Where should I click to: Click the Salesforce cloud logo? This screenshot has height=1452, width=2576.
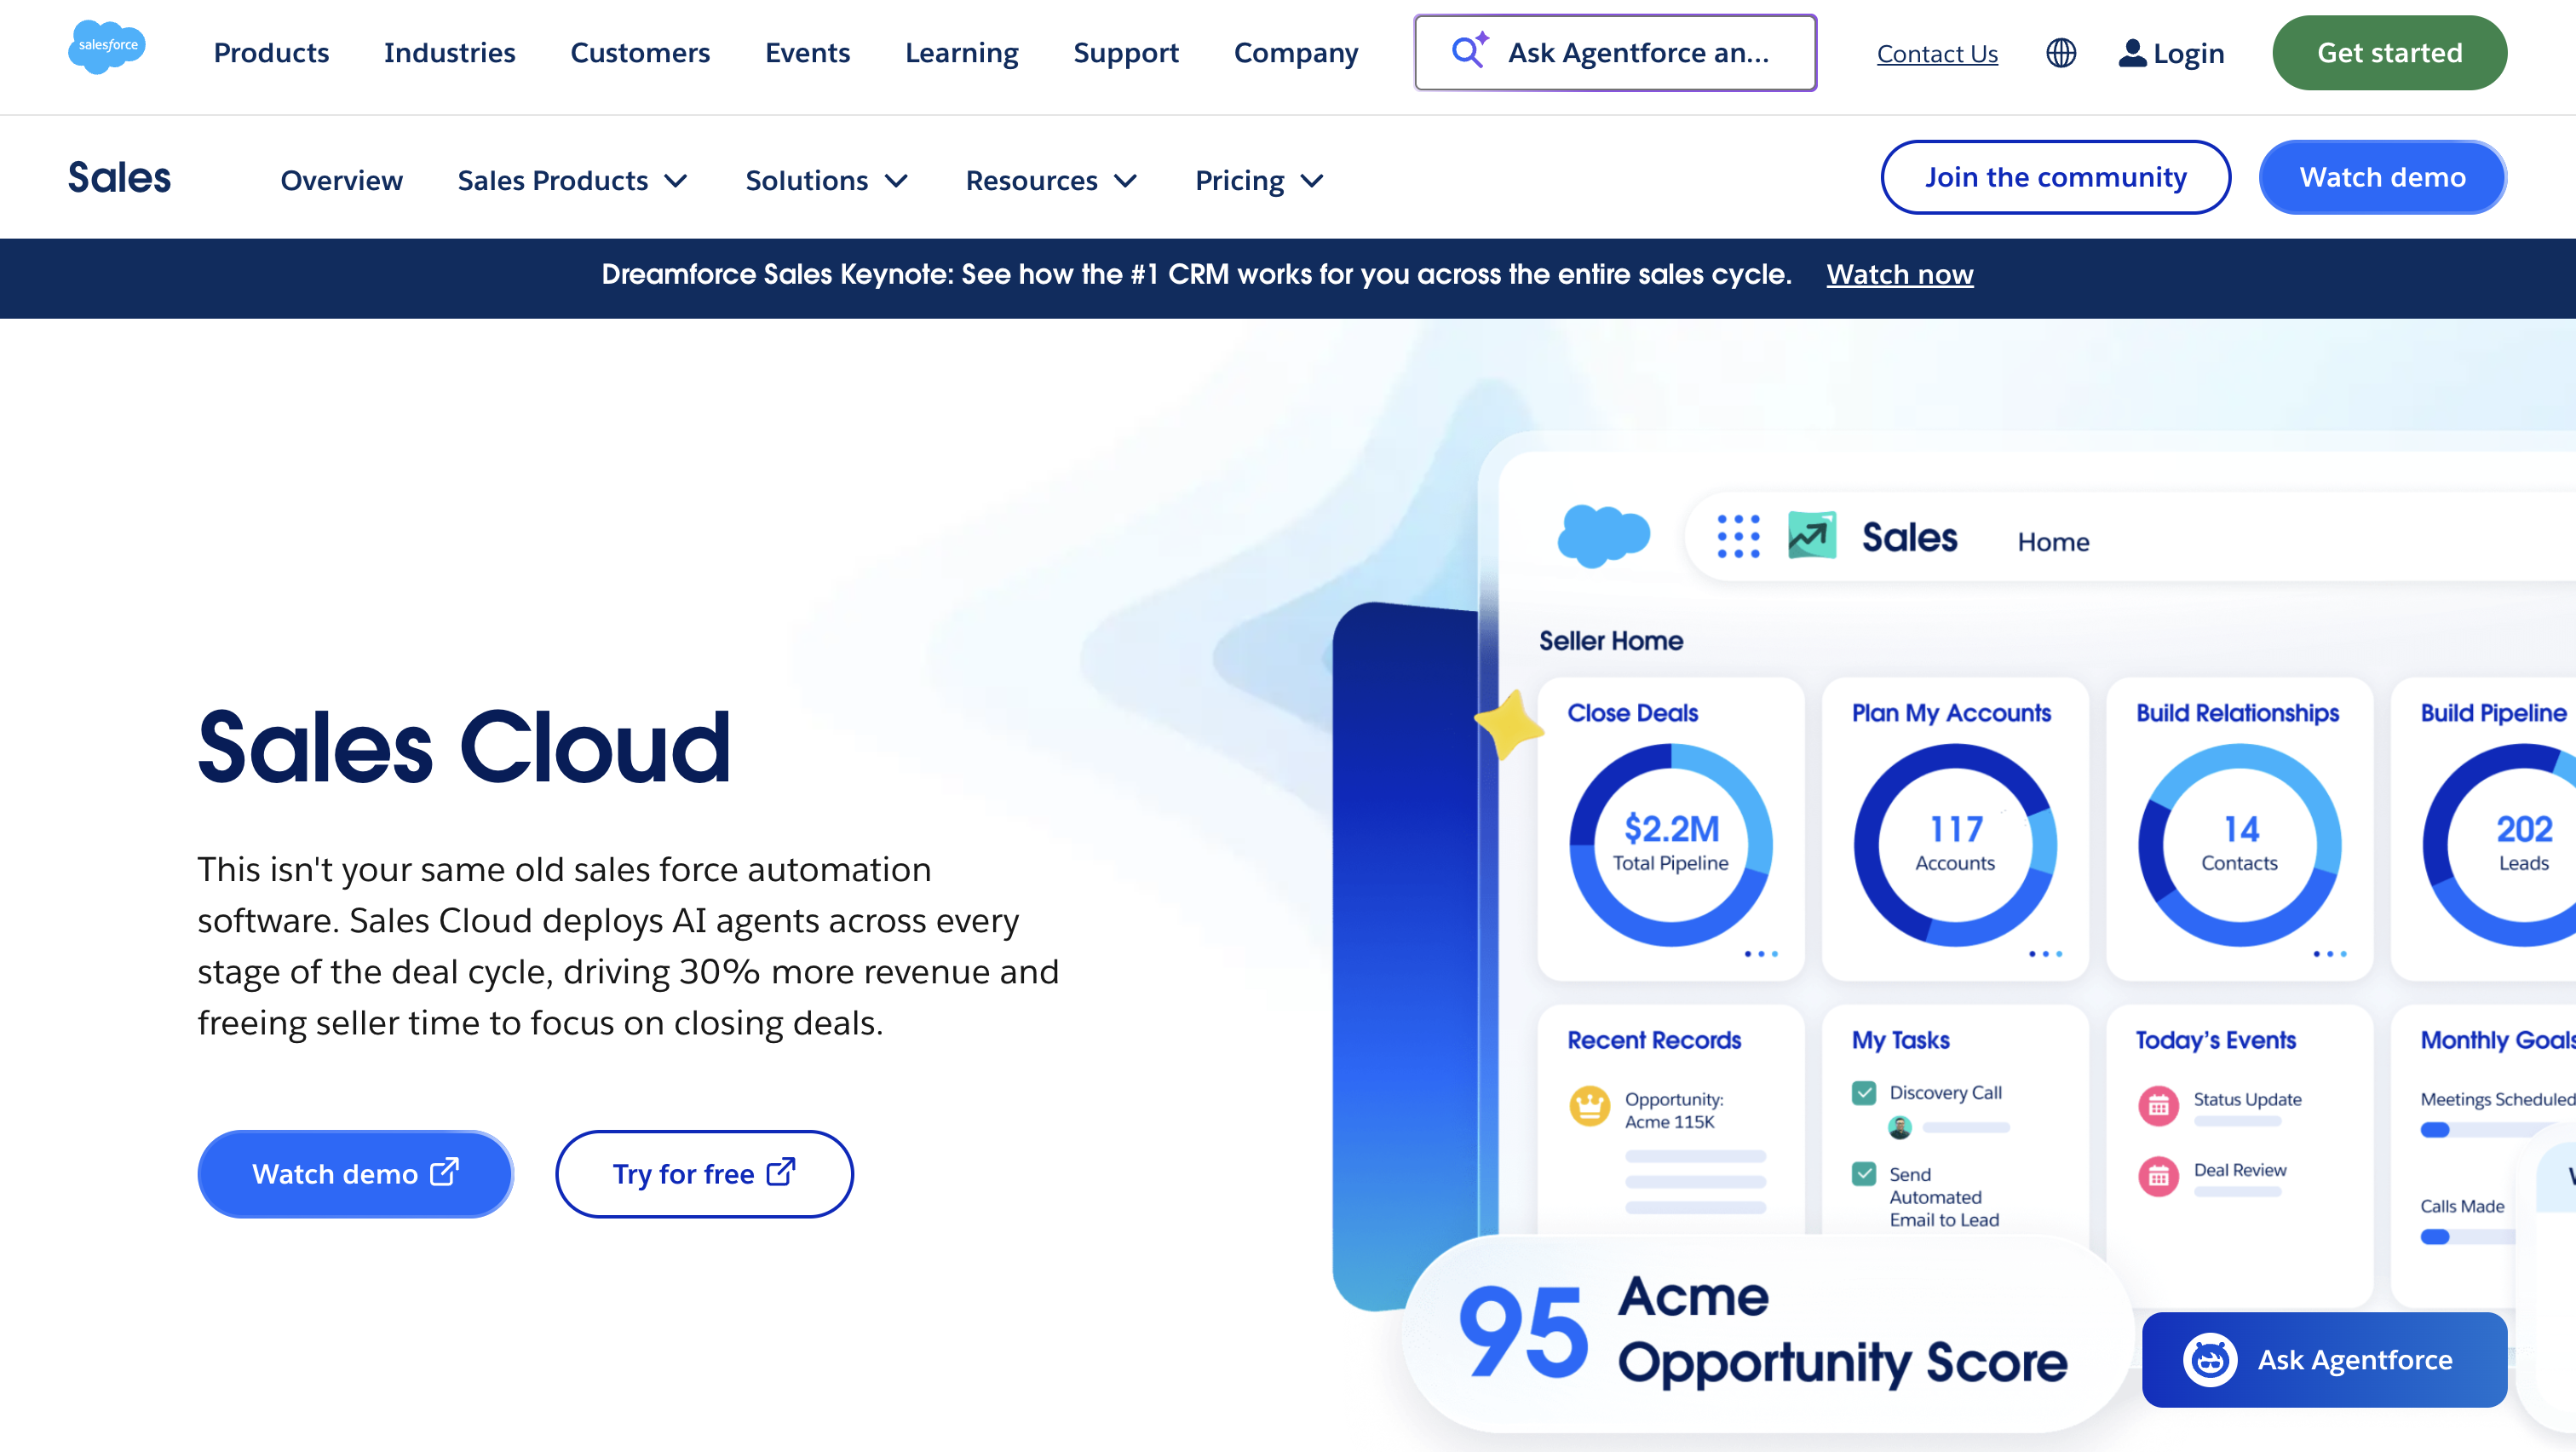pyautogui.click(x=107, y=47)
